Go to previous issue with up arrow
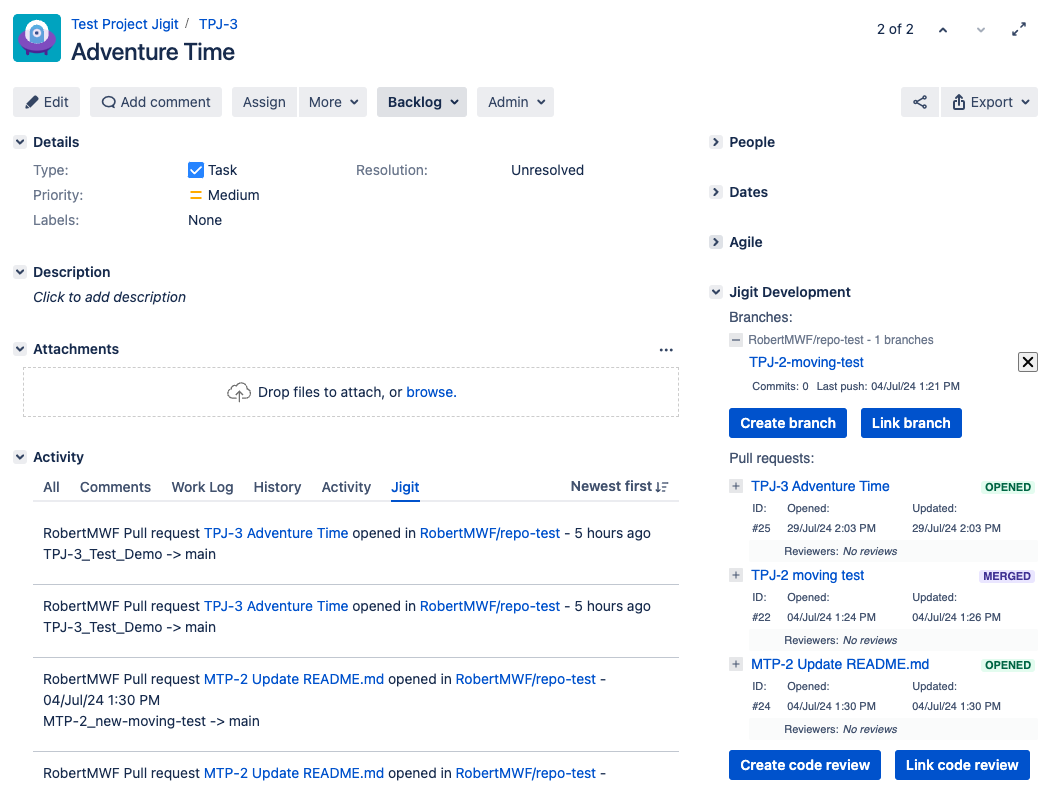 (942, 30)
